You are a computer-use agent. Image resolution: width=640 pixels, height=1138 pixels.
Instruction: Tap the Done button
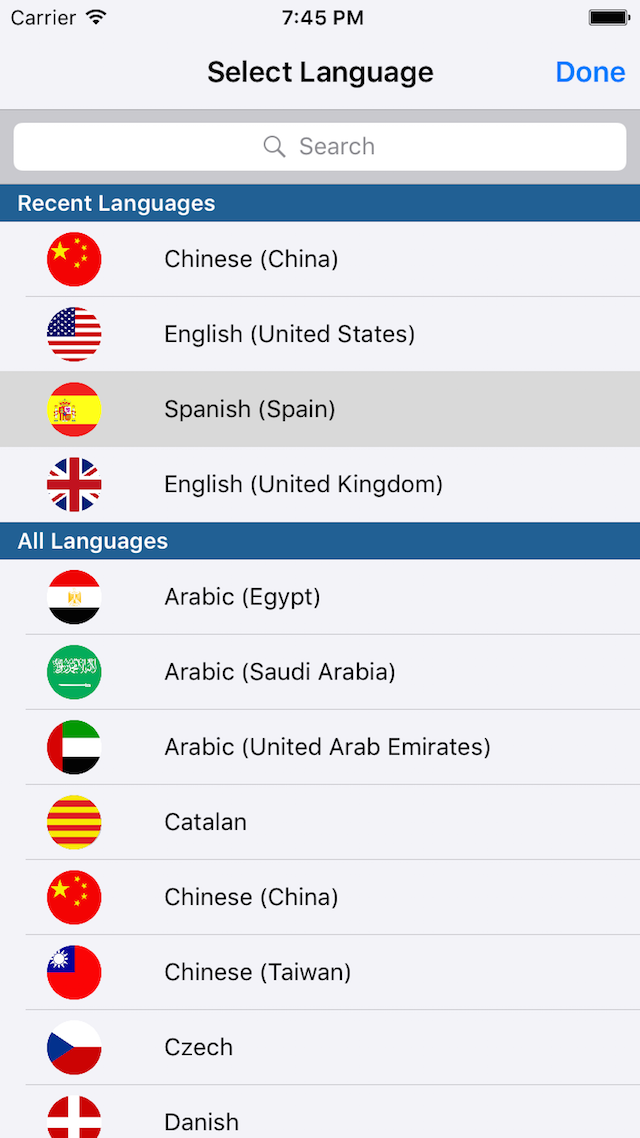click(590, 71)
